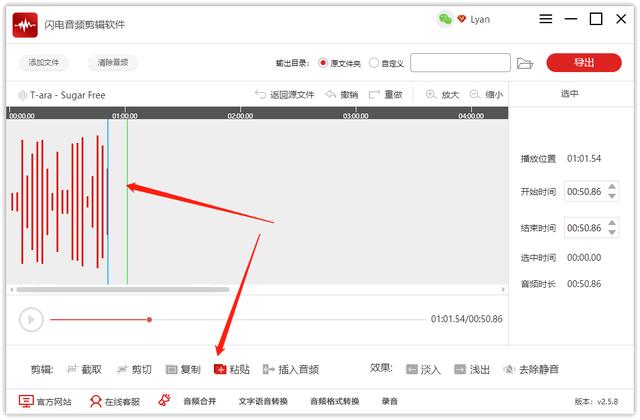Open the WeChat icon in title bar
The width and height of the screenshot is (640, 420).
(x=445, y=19)
